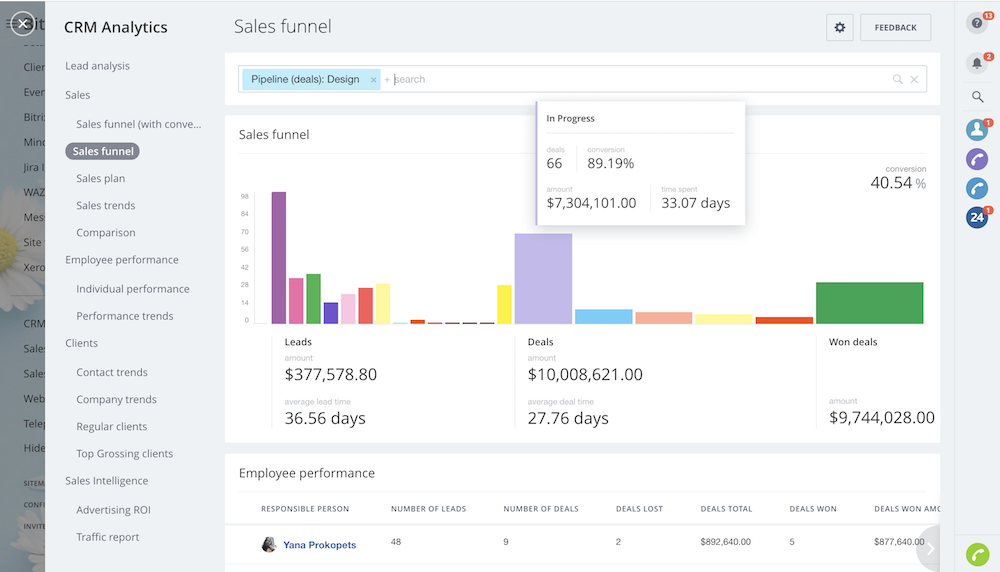Click the tall purple leads bar
The width and height of the screenshot is (1000, 572).
pos(278,257)
